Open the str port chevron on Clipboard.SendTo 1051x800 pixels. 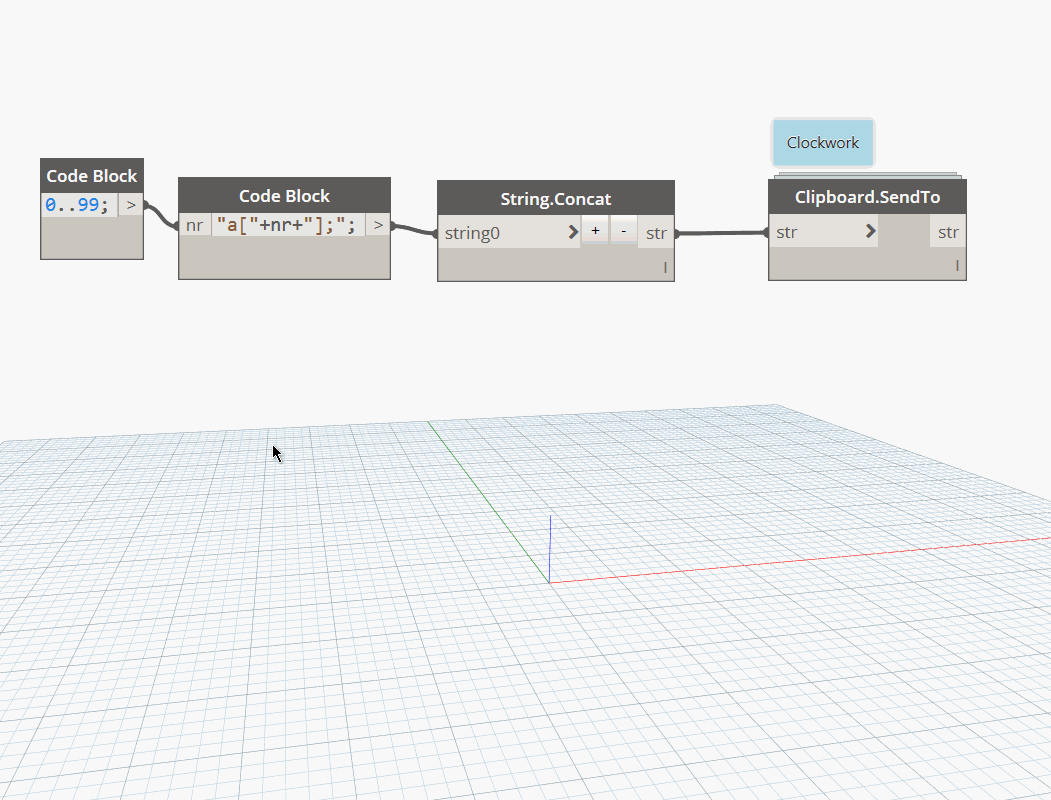click(870, 231)
